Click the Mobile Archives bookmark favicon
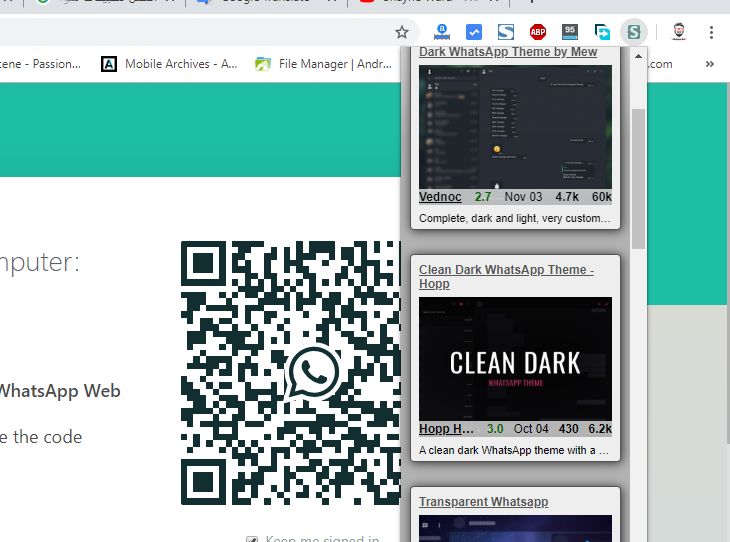The image size is (730, 542). 109,64
